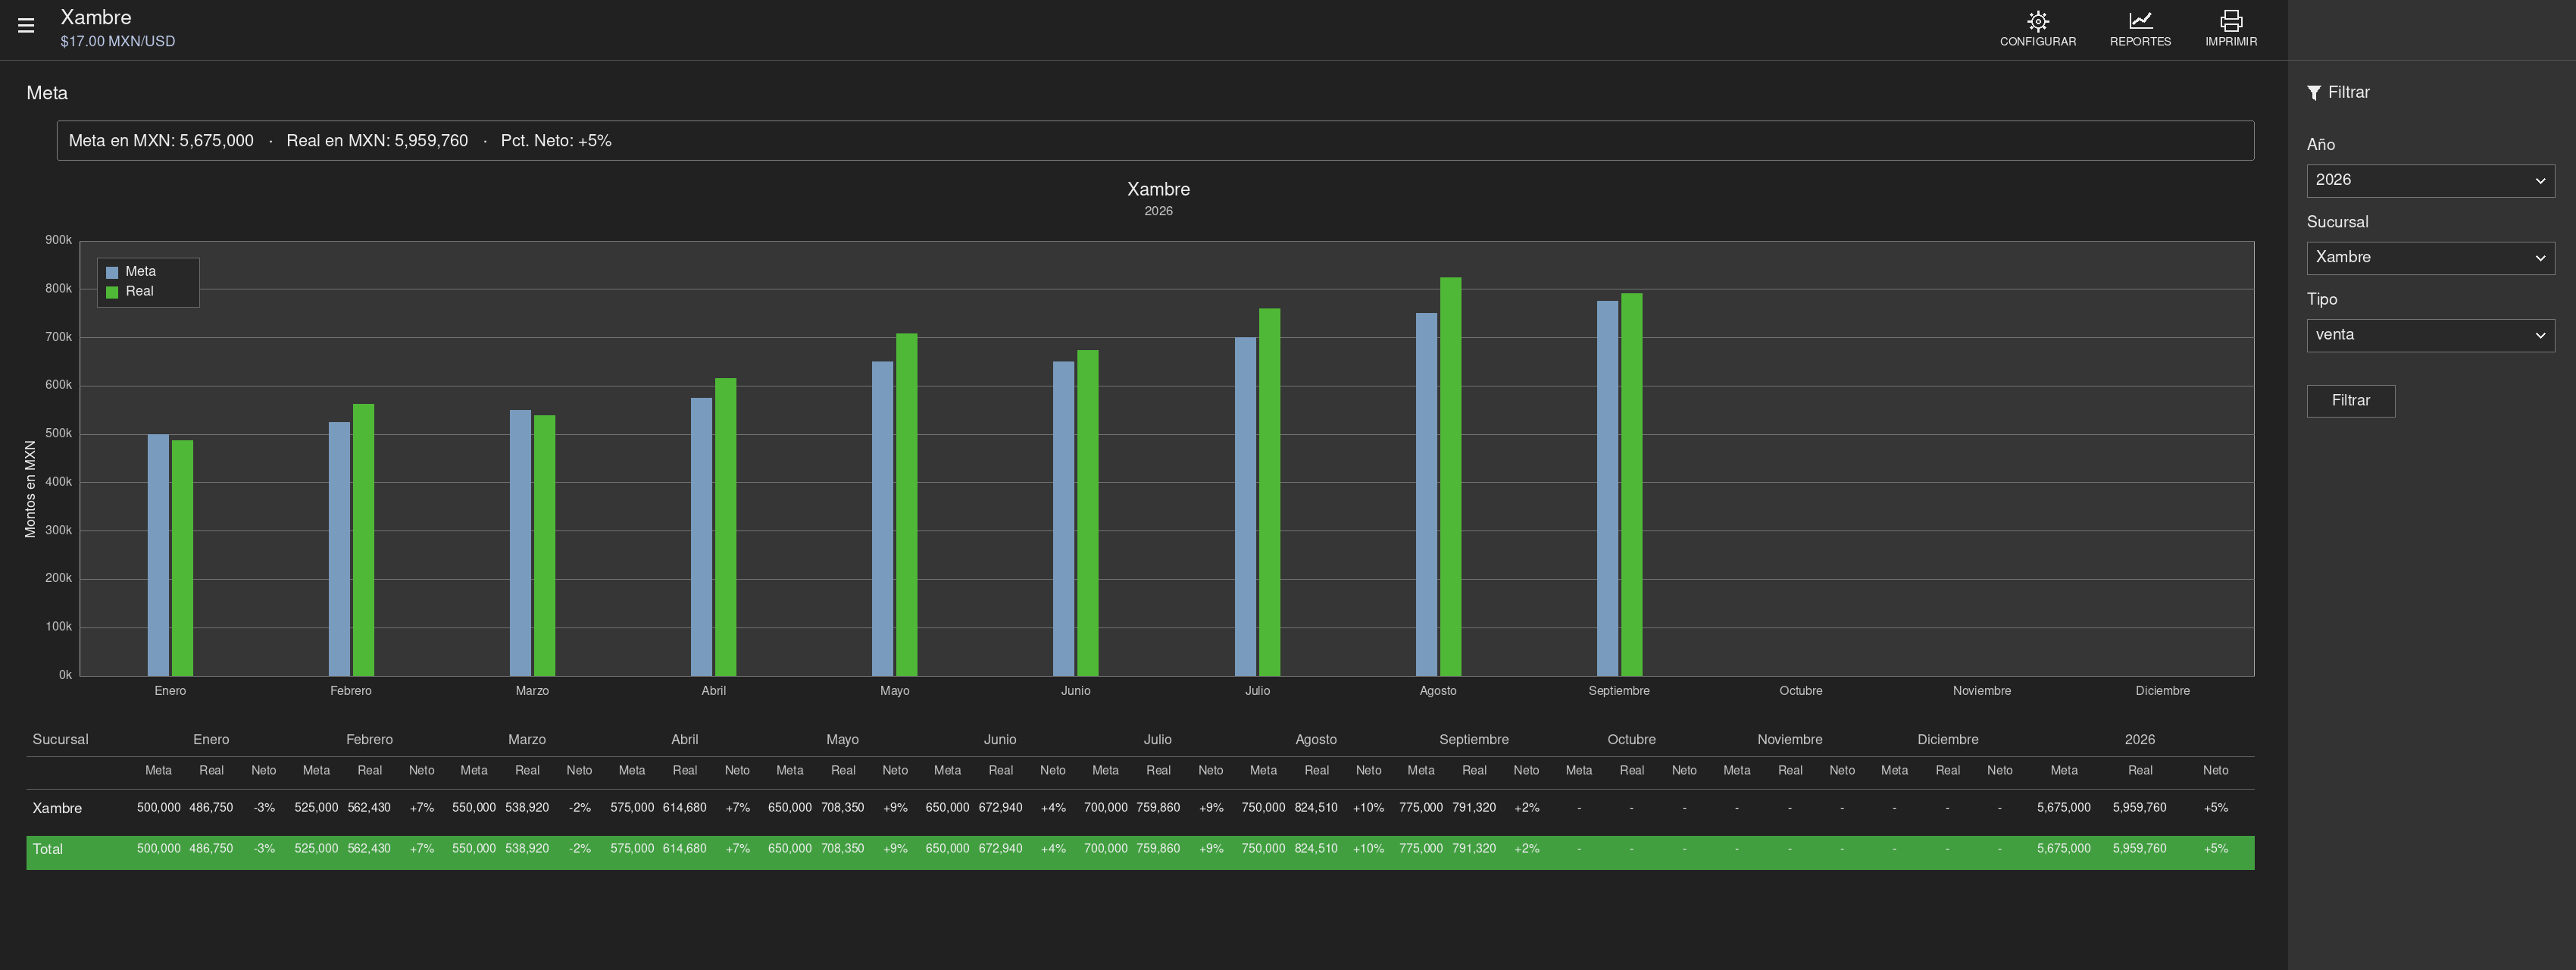Click the Real en MXN: 5,959,760 summary

[377, 141]
